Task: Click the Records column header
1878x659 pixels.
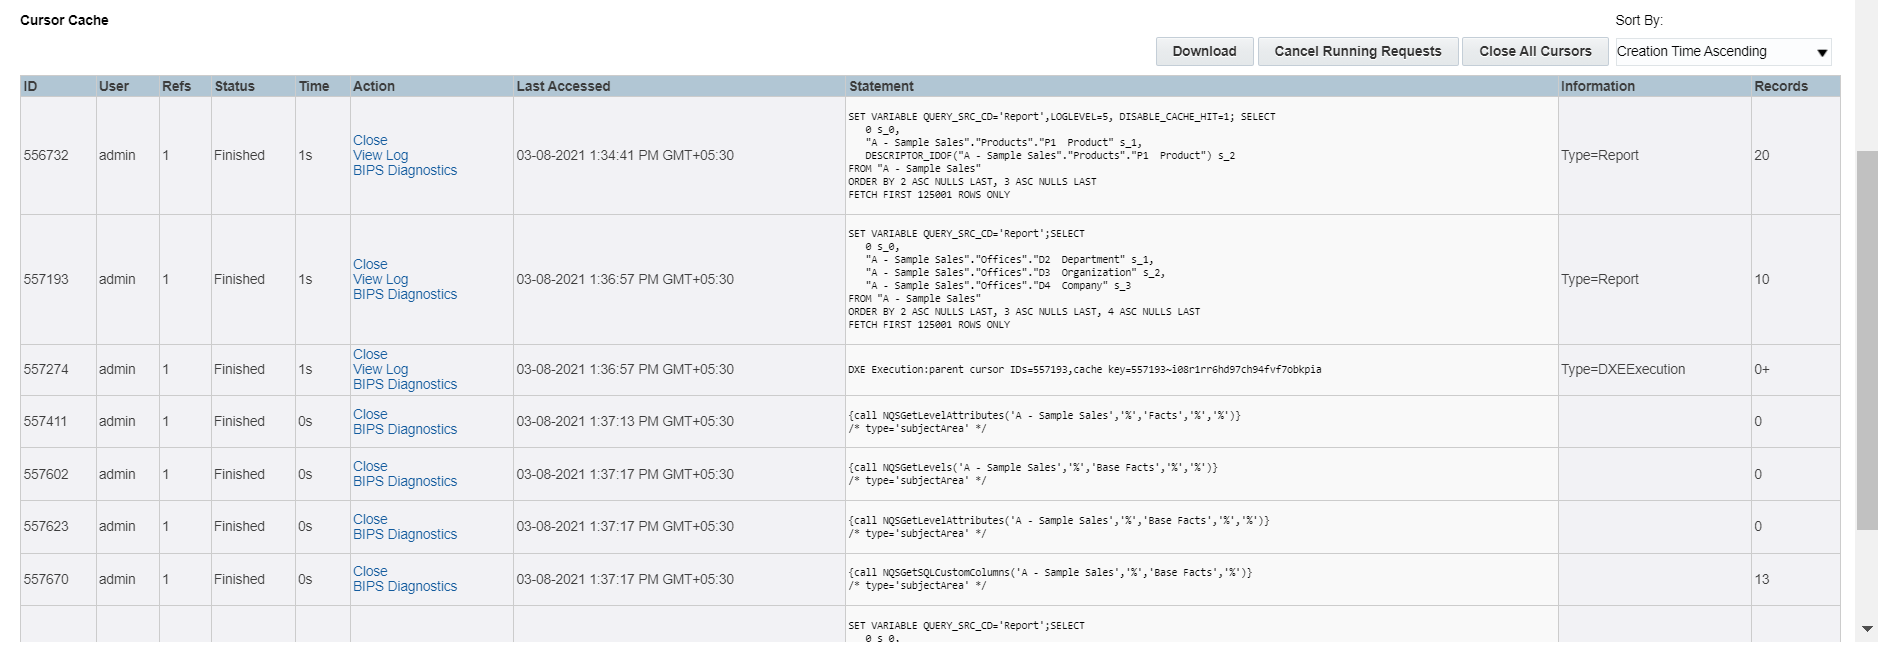Action: click(x=1780, y=86)
